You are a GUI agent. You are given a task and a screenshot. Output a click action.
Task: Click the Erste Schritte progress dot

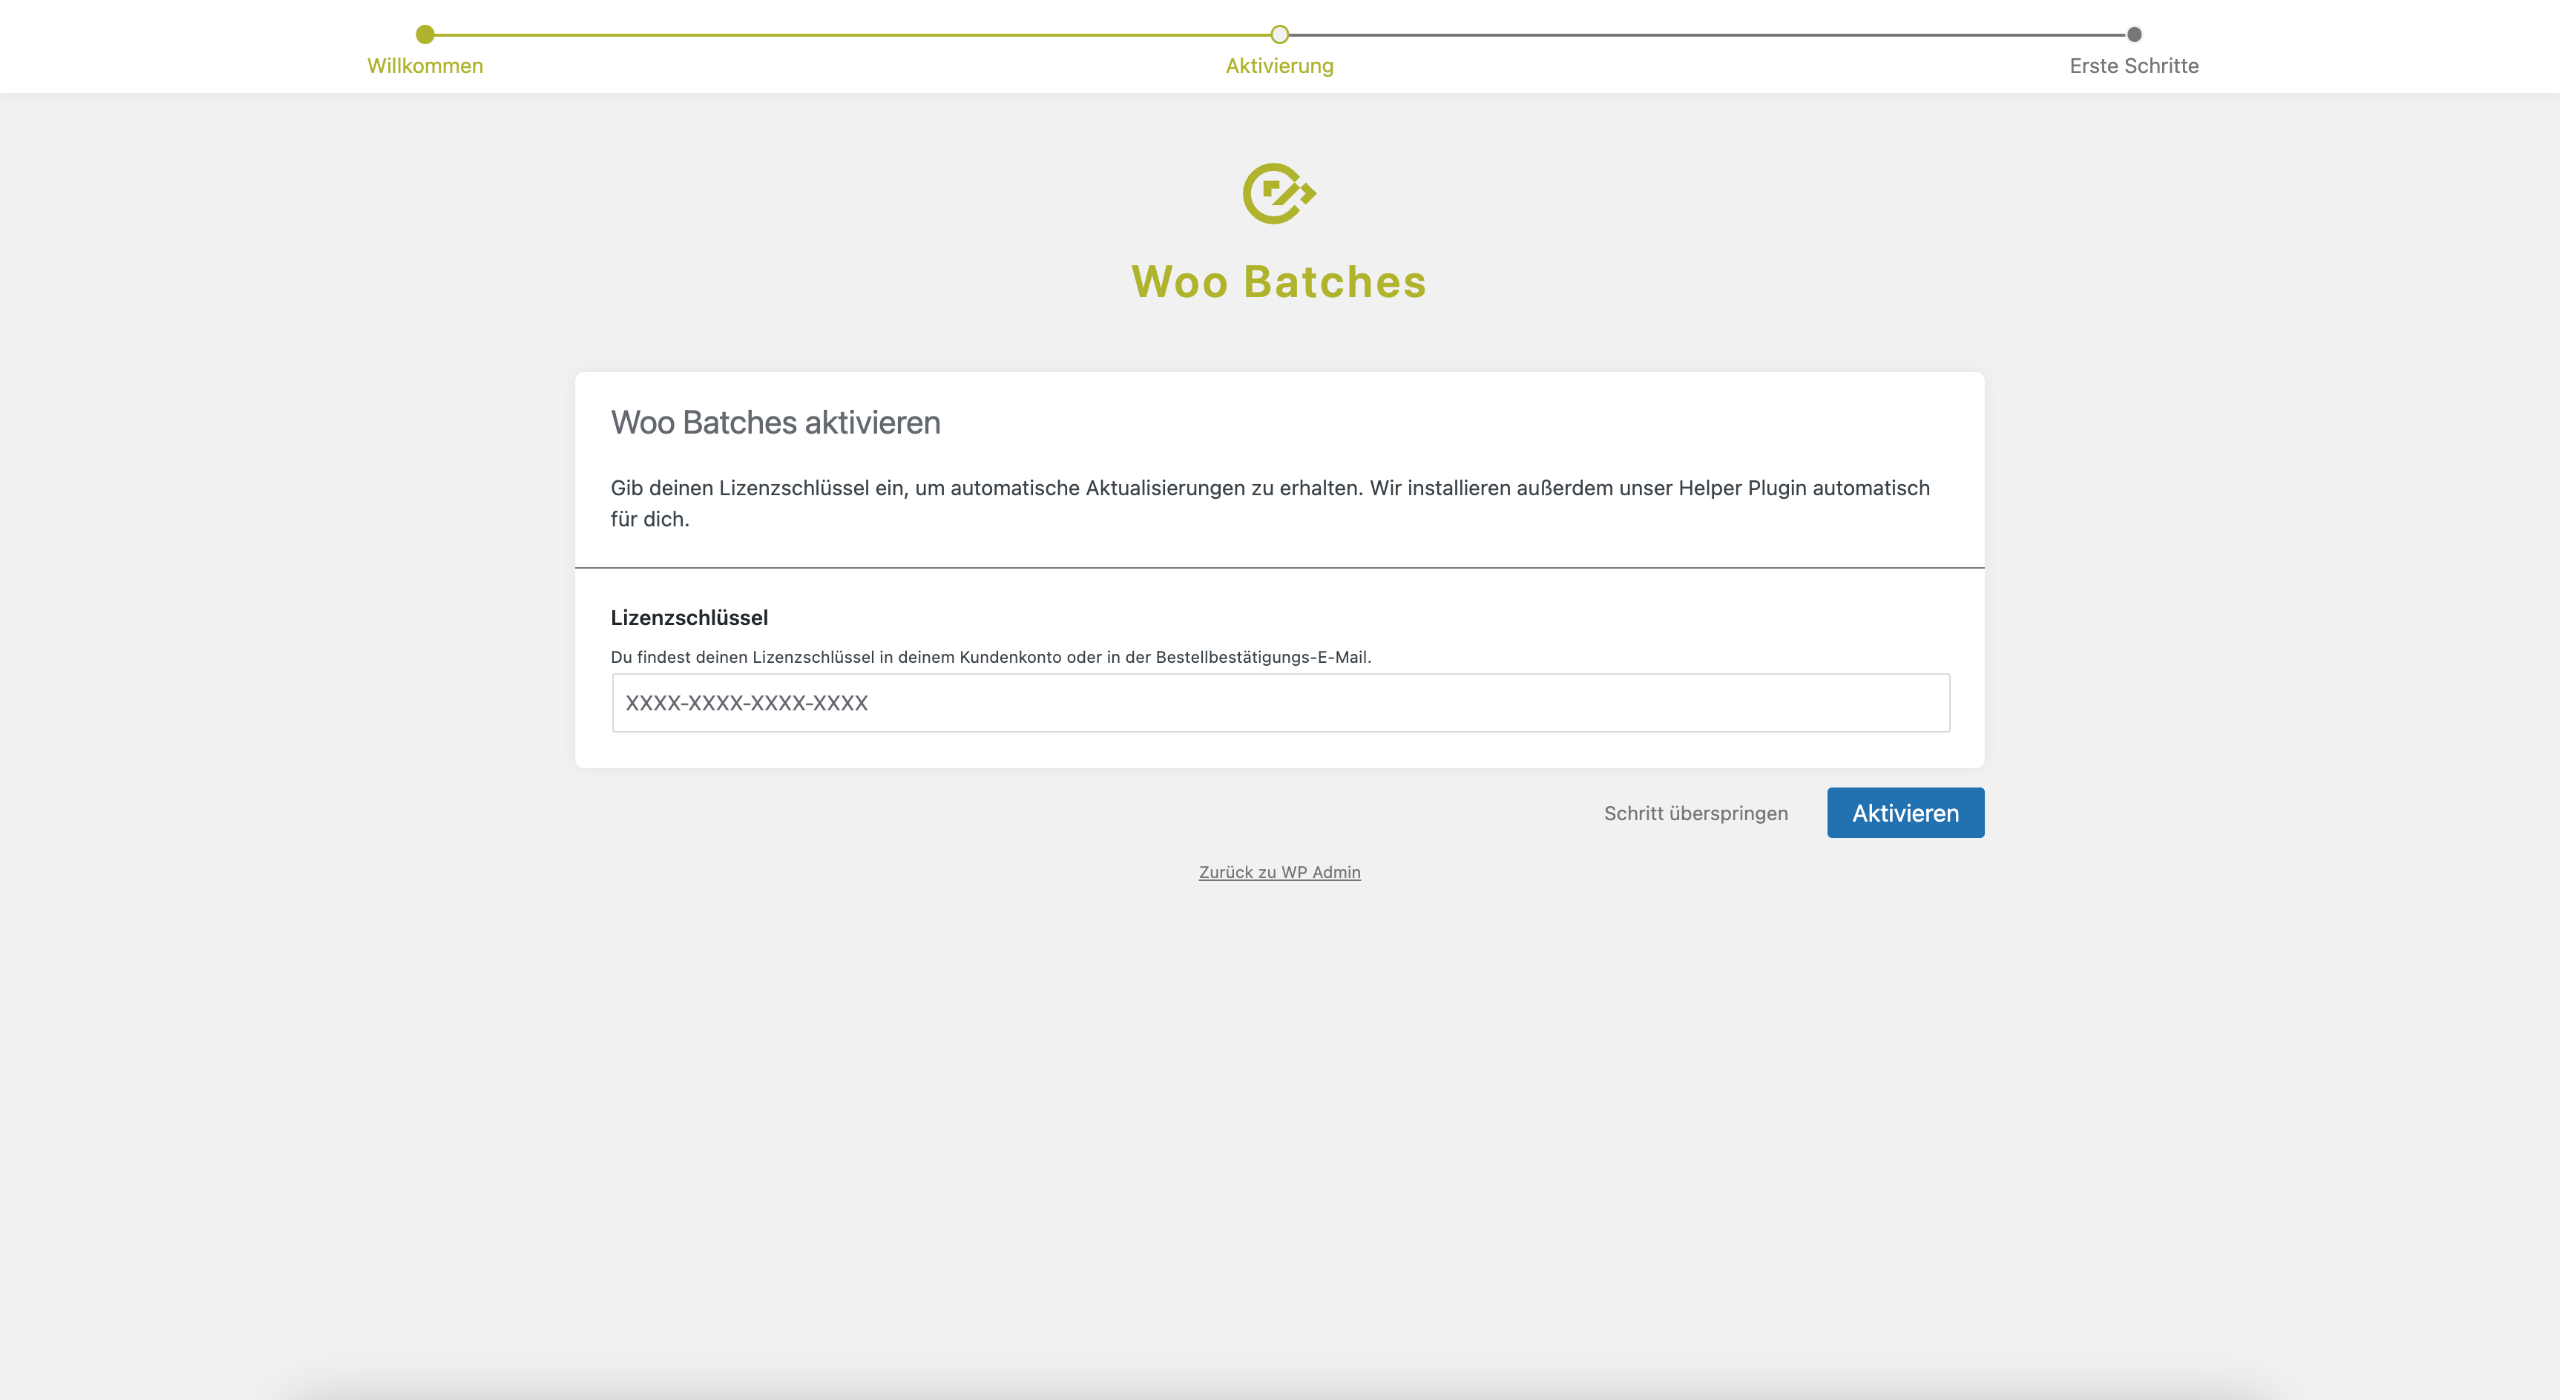(2134, 35)
